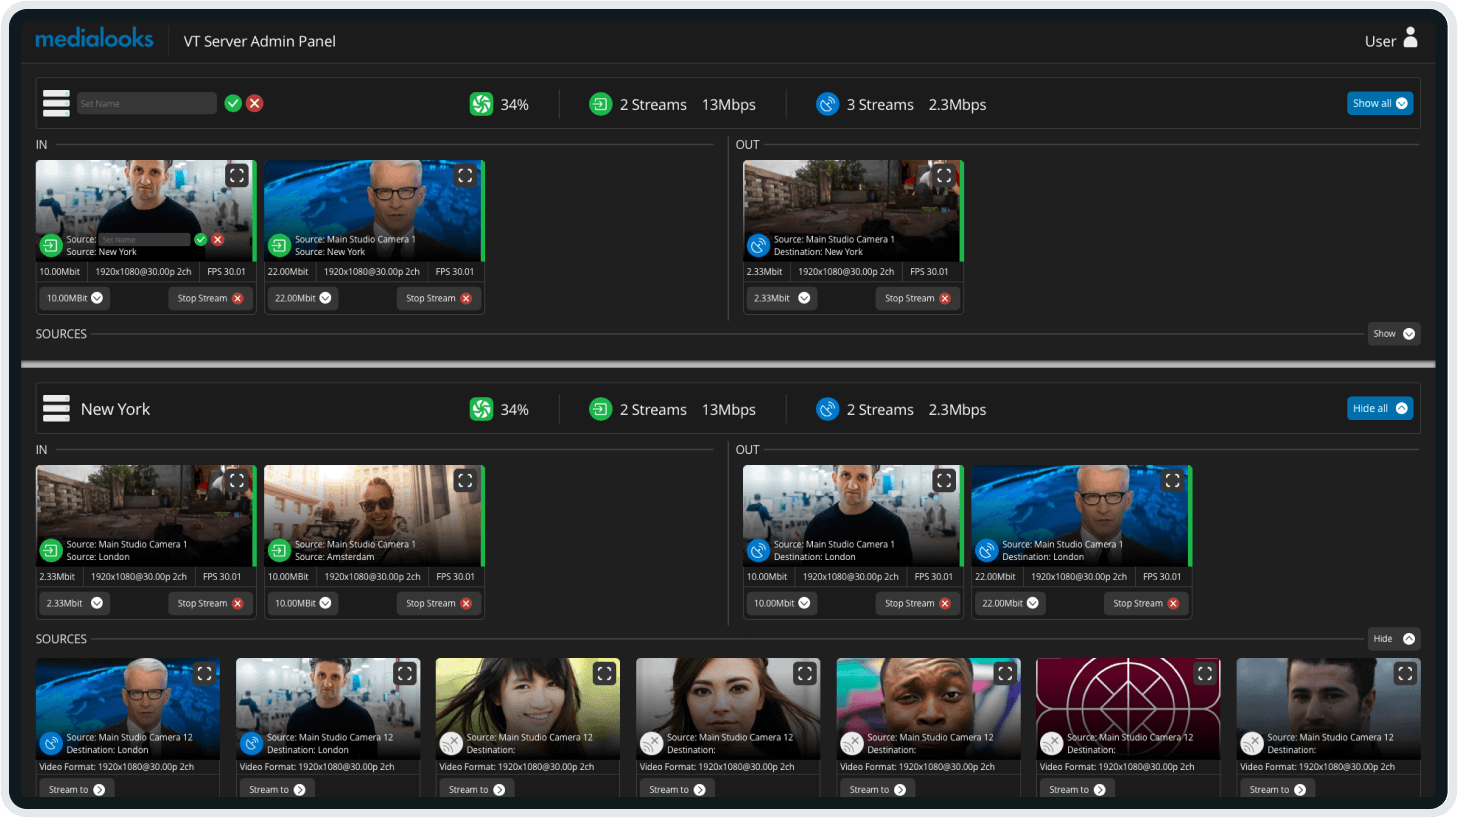
Task: Stop Stream for the Amsterdam input
Action: pos(438,603)
